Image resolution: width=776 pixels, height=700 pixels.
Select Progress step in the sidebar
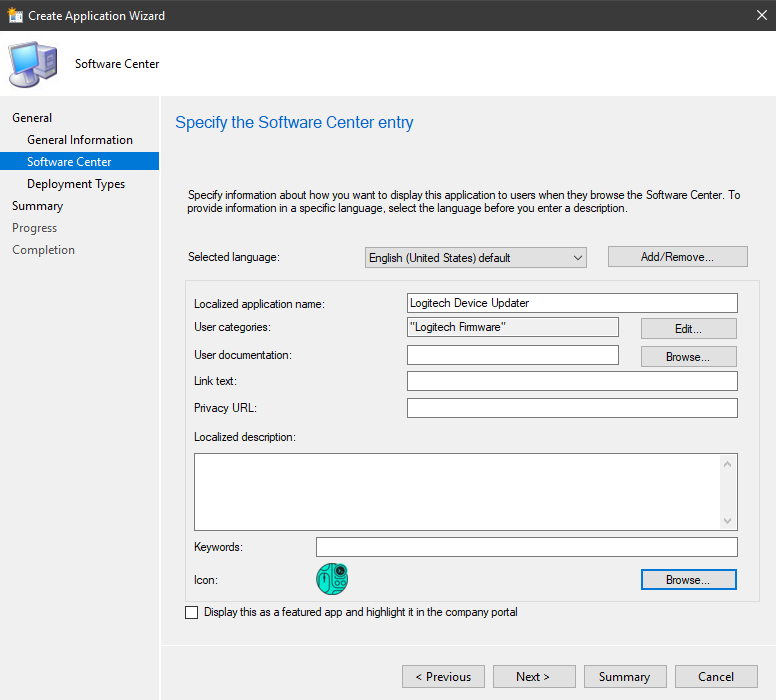pyautogui.click(x=35, y=228)
